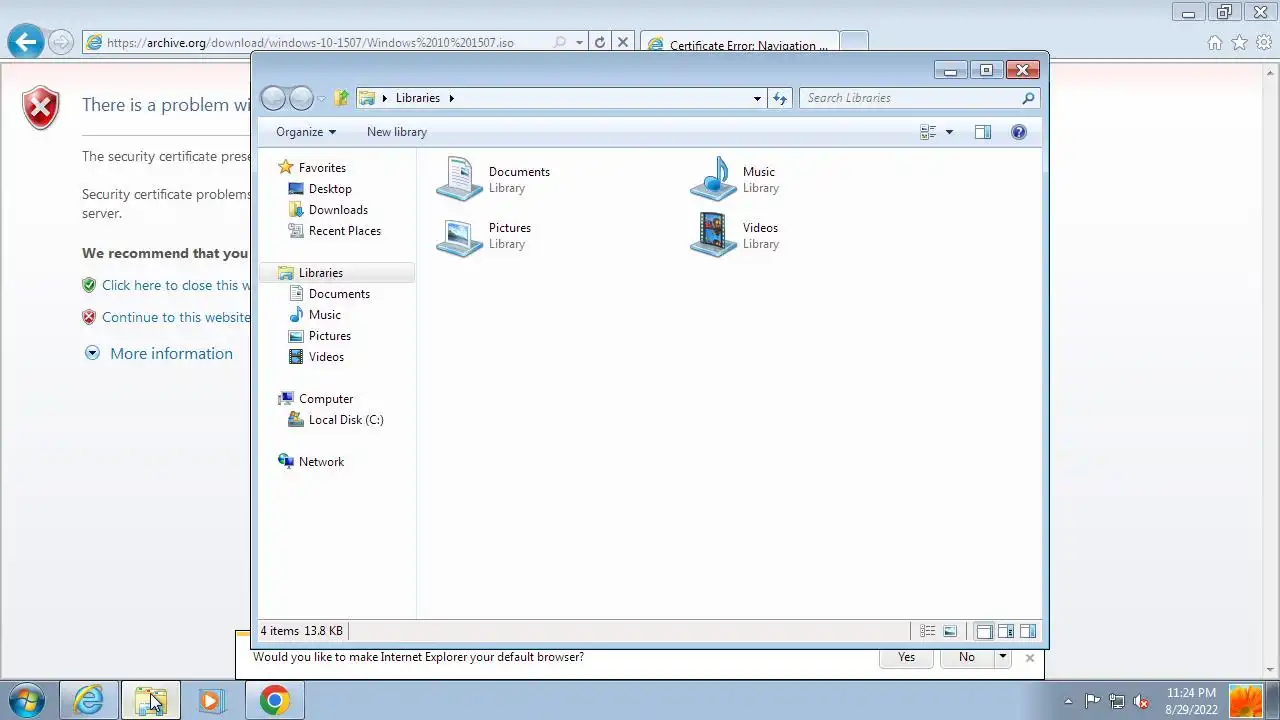
Task: Click No on default browser prompt
Action: (966, 657)
